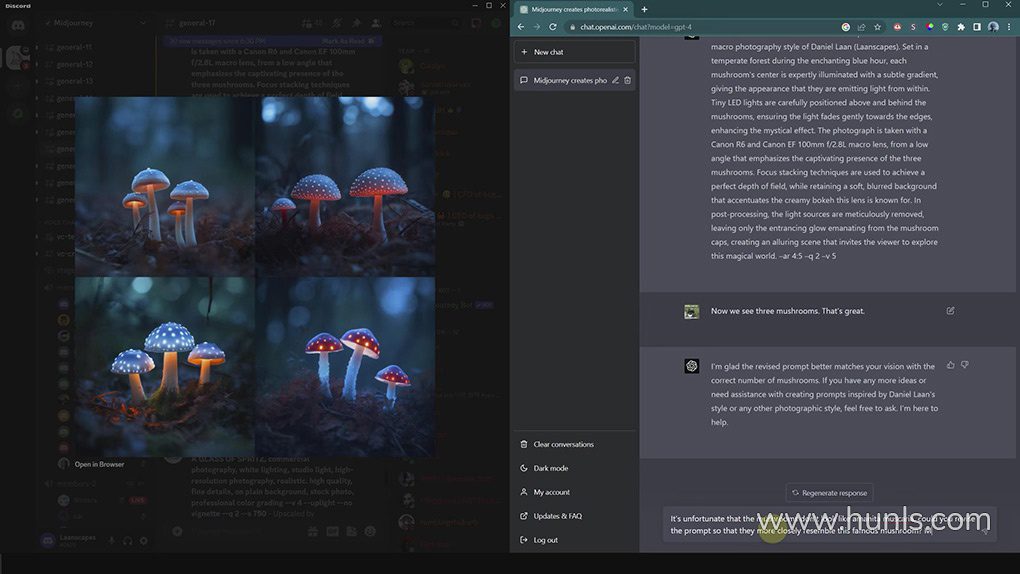Give thumbs up to the ChatGPT reply
Viewport: 1020px width, 574px height.
(950, 365)
